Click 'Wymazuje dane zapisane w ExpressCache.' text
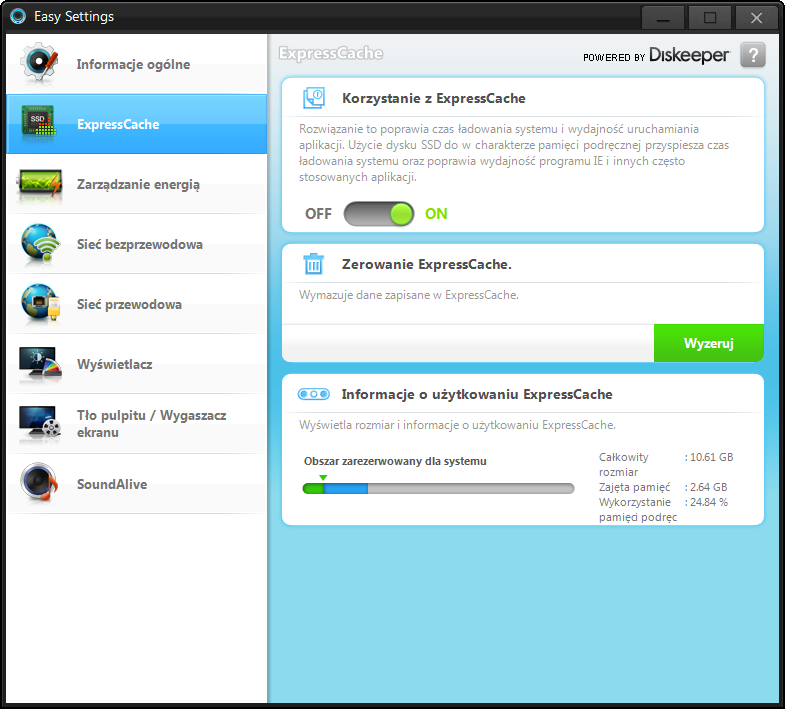 (x=409, y=295)
